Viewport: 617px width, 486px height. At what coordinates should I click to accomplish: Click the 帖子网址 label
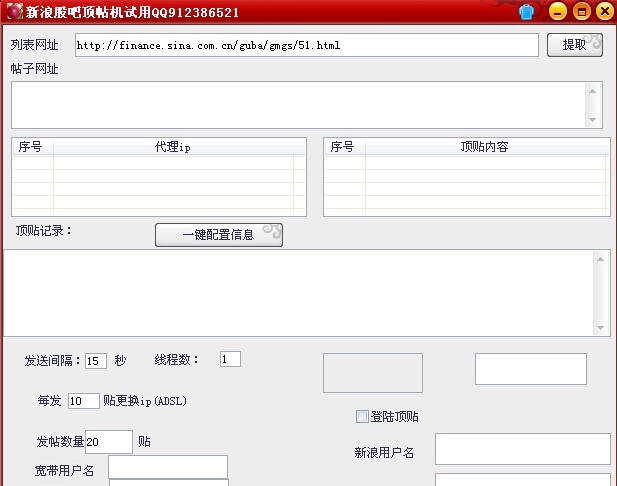(x=35, y=69)
